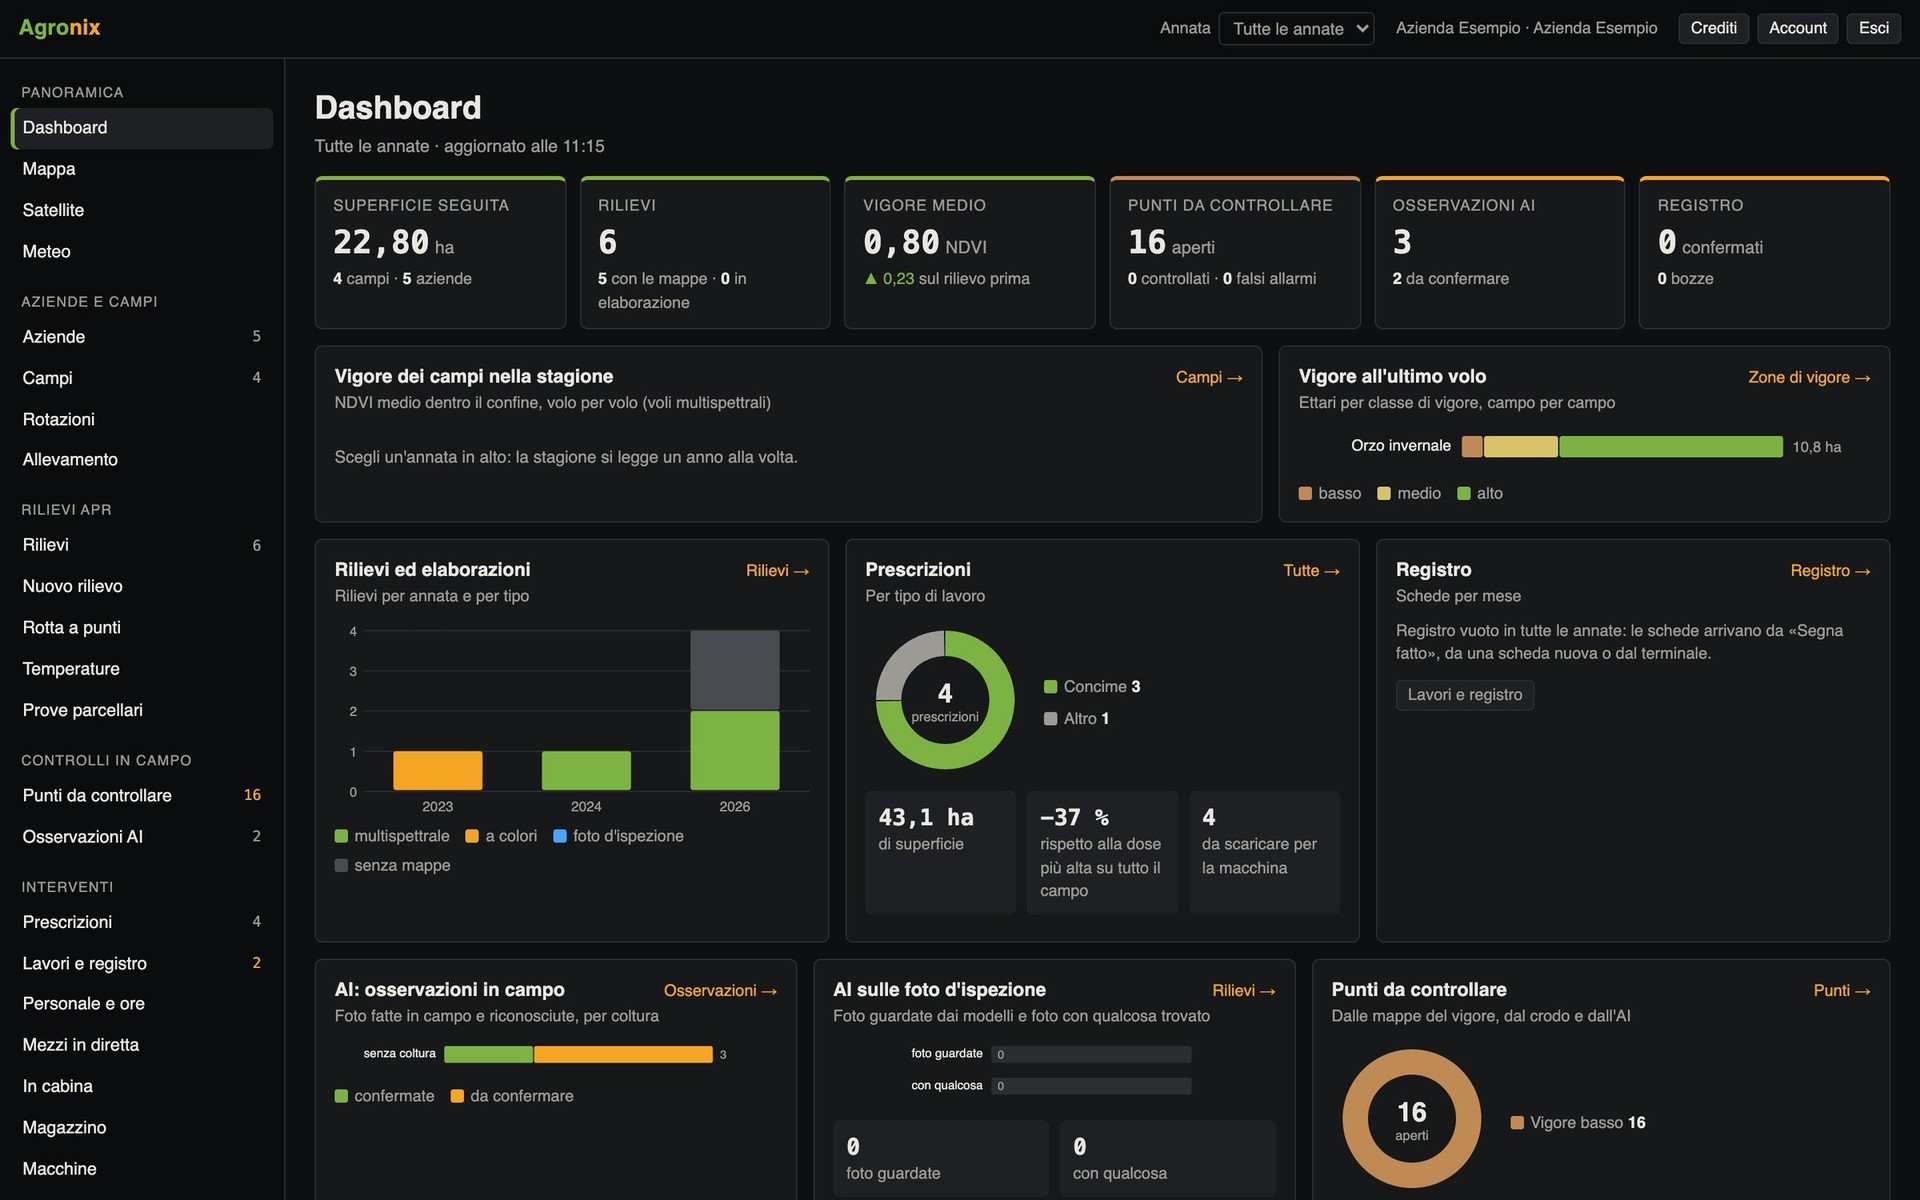Click the Rilievi link in AI sulle foto d'ispezione
This screenshot has height=1200, width=1920.
point(1244,990)
